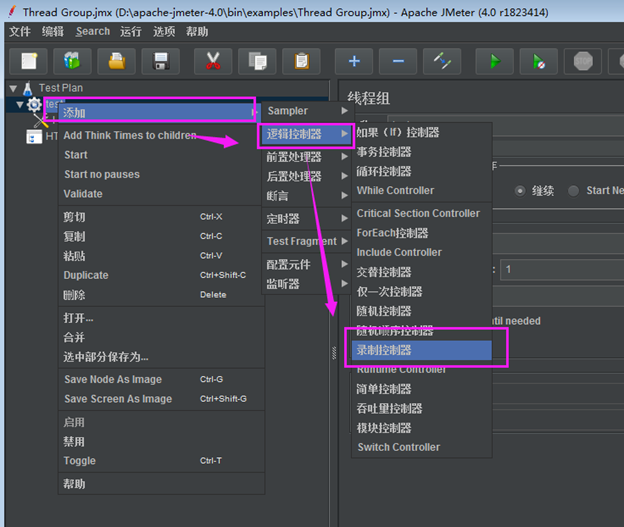The image size is (624, 527).
Task: Click the Expand all plus icon
Action: pyautogui.click(x=354, y=62)
